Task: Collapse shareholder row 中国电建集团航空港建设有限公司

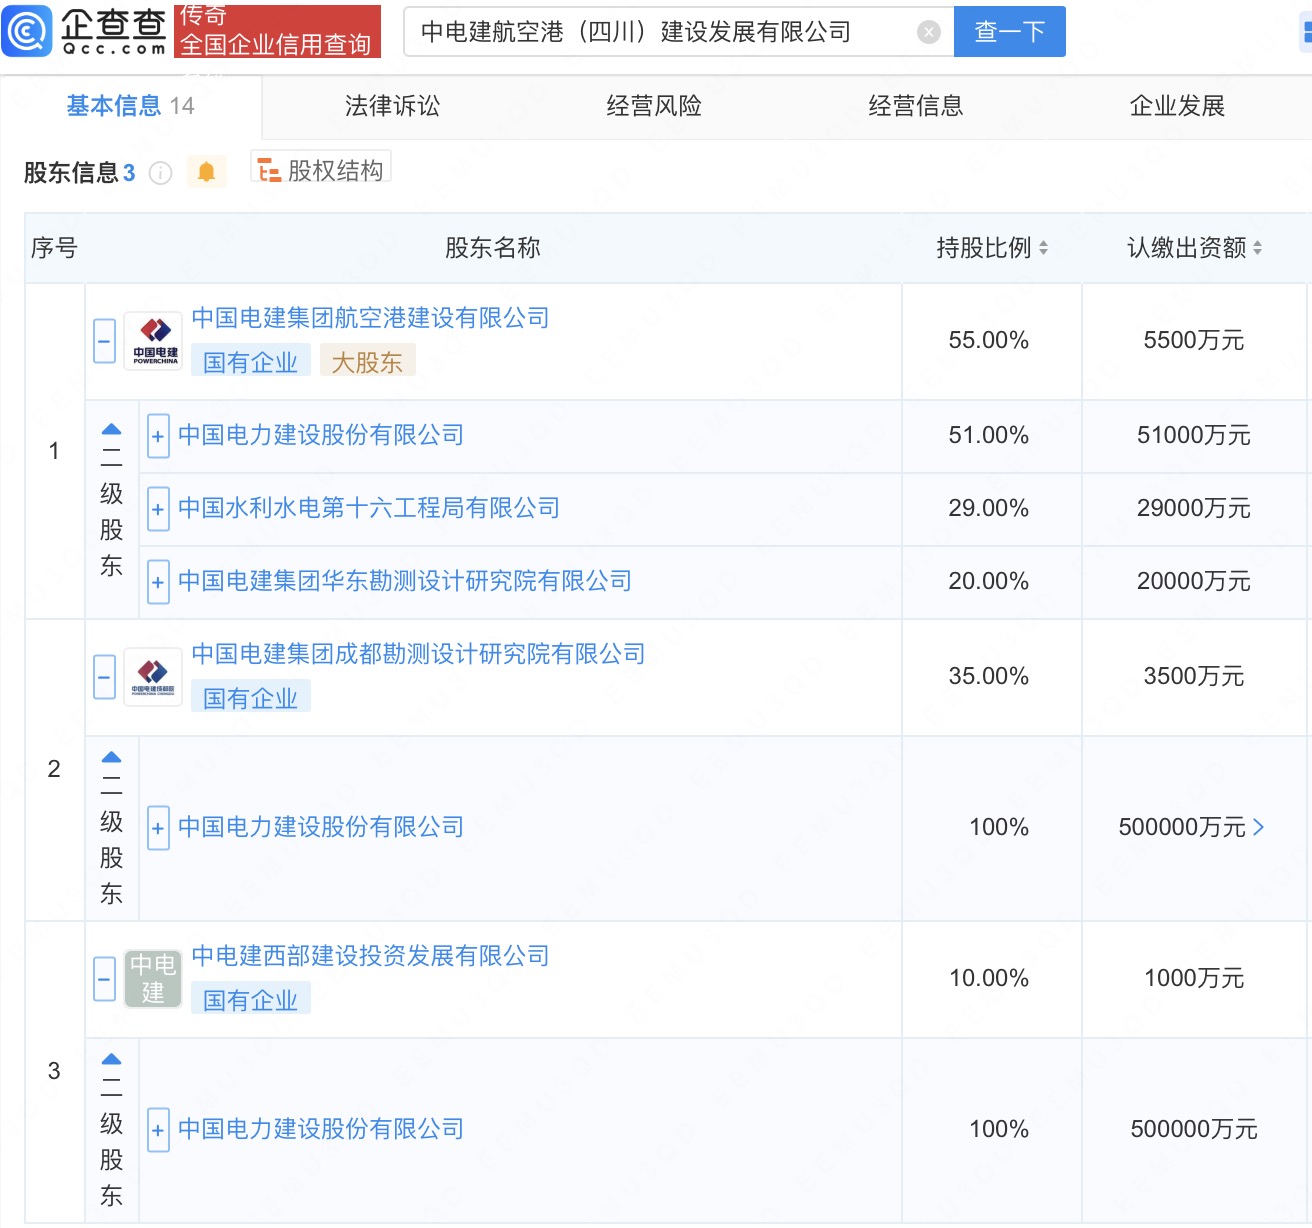Action: coord(105,341)
